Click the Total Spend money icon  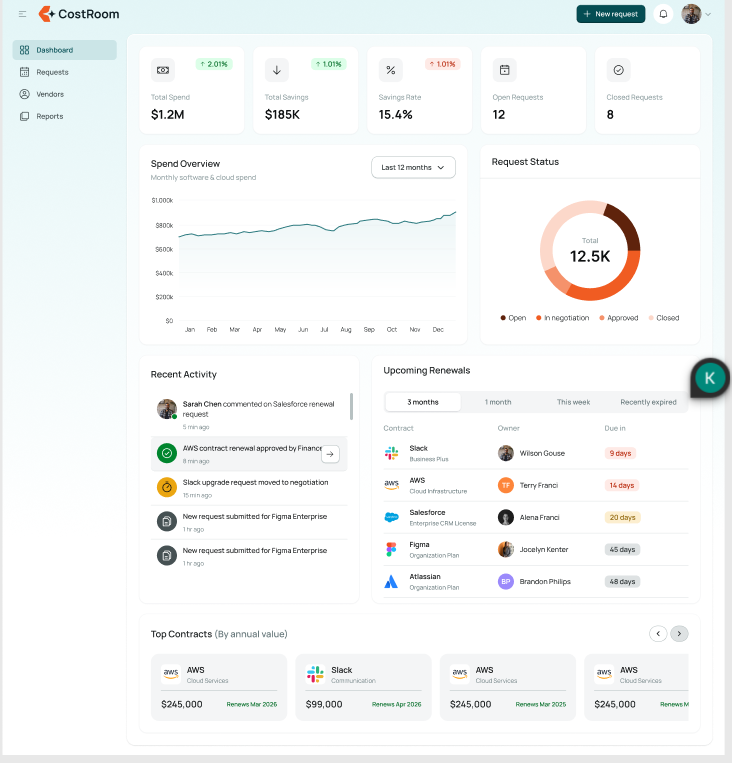click(x=163, y=70)
